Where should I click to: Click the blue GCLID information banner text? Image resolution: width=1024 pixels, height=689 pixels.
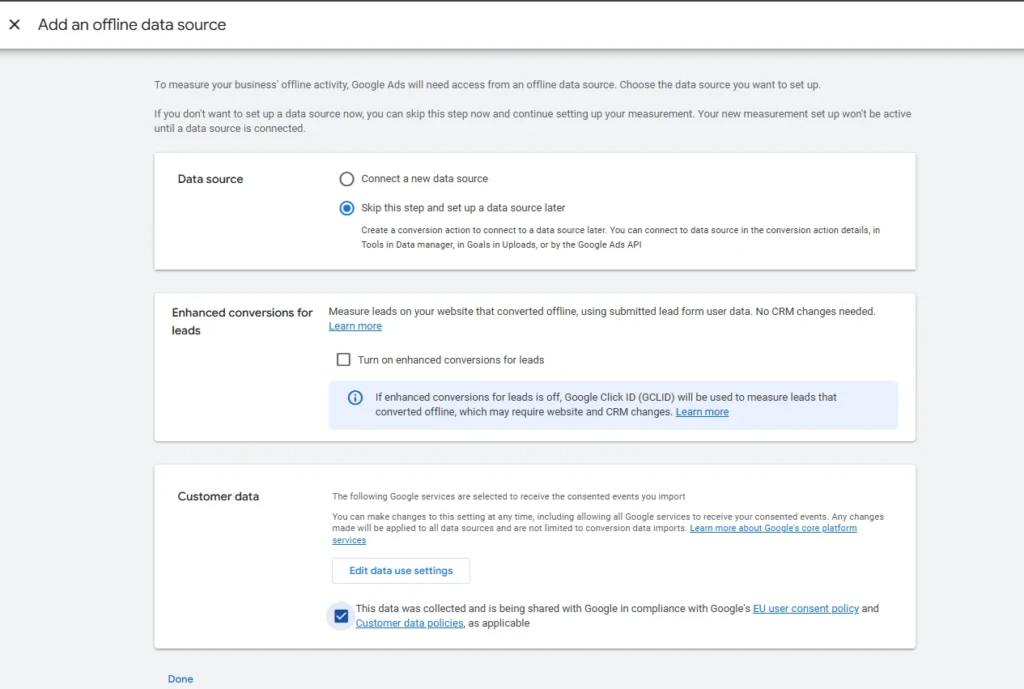pos(605,405)
